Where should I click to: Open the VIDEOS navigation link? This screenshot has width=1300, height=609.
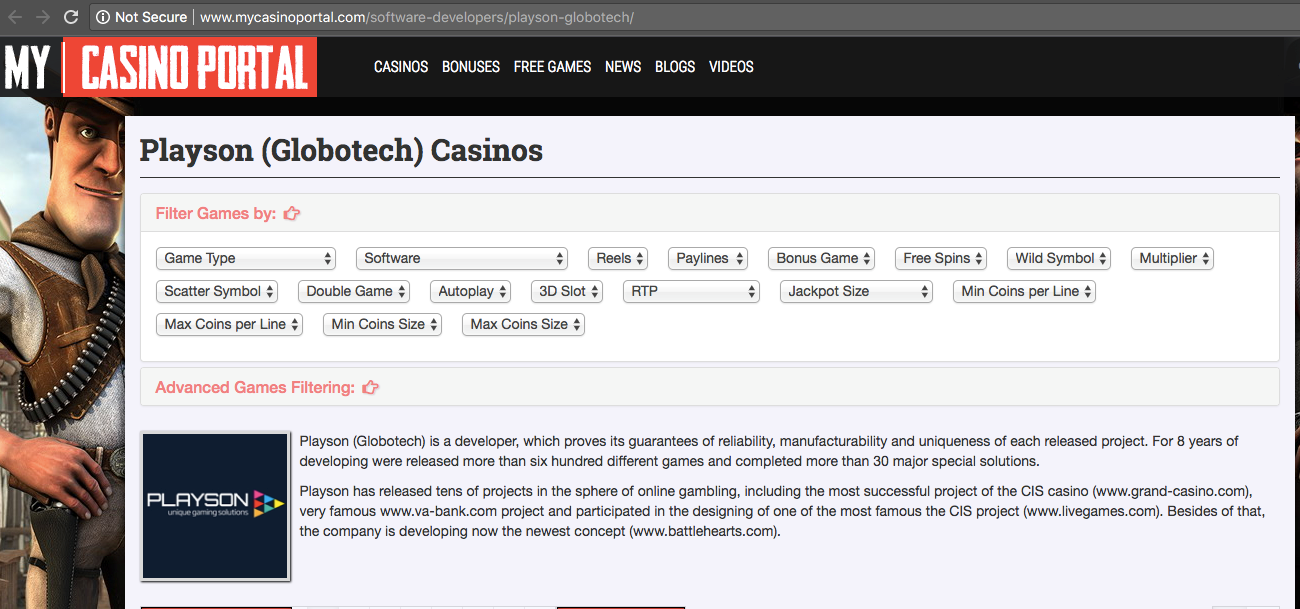tap(731, 67)
